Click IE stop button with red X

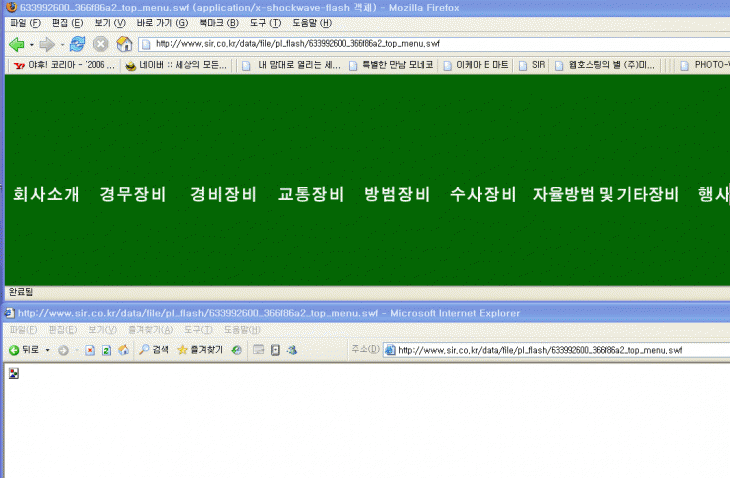(x=90, y=350)
